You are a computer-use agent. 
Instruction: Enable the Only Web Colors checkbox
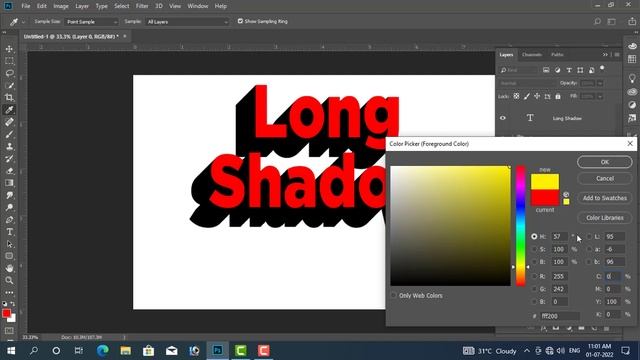394,295
